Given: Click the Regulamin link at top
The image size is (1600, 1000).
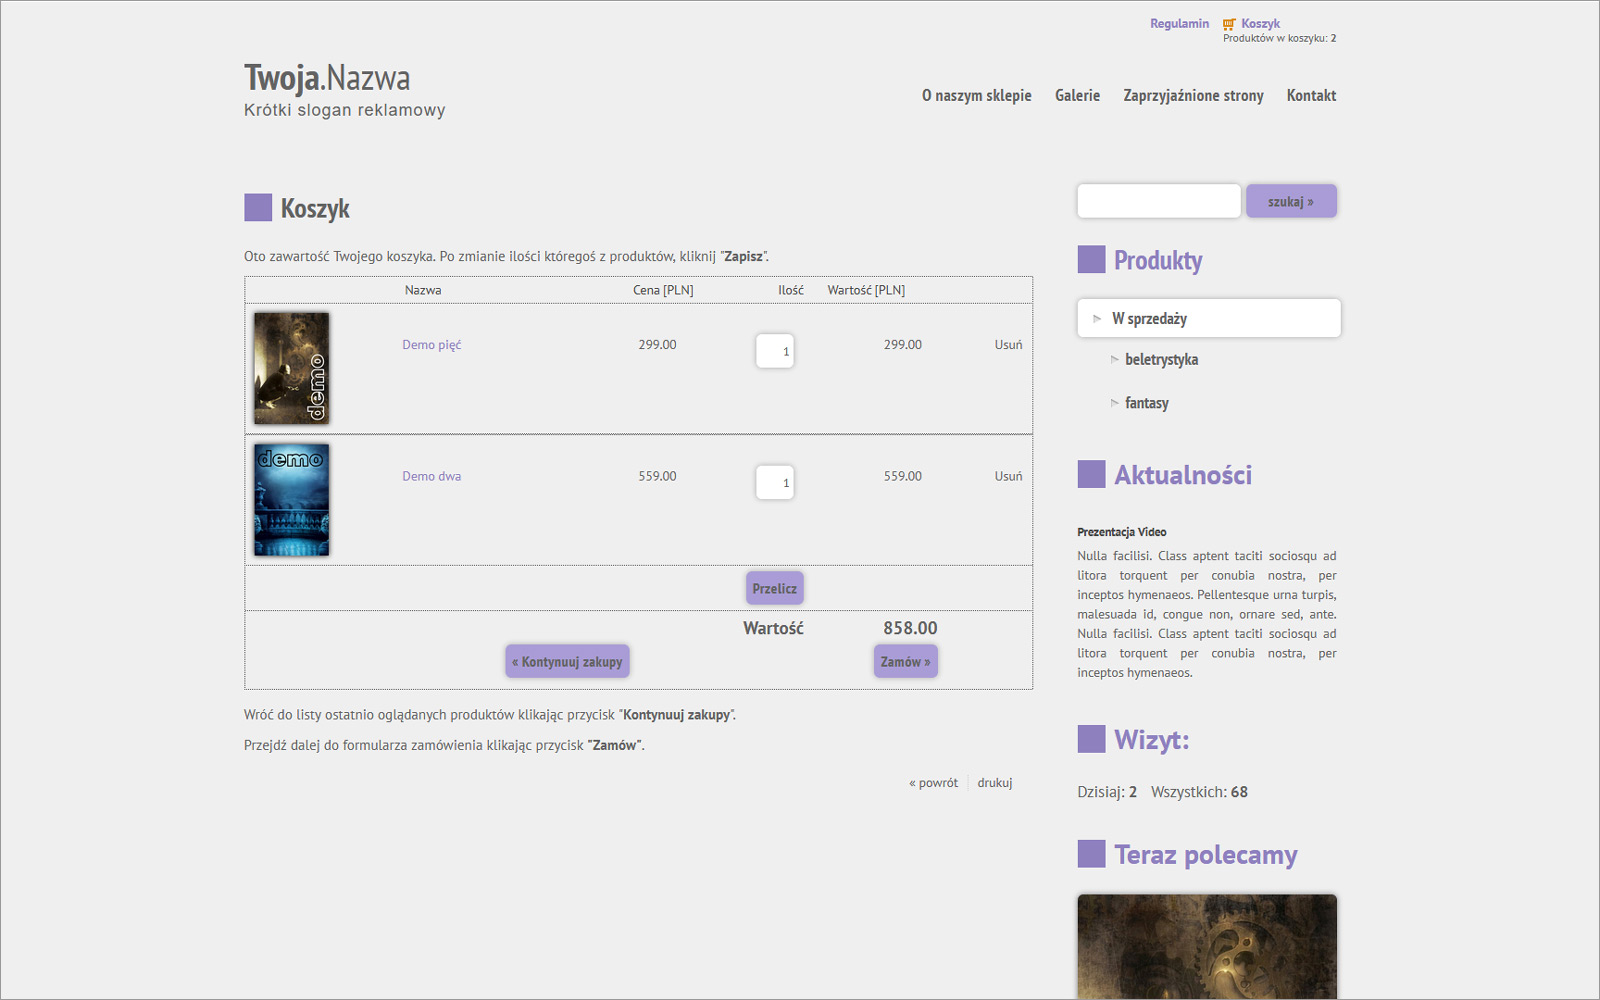Looking at the screenshot, I should click(1179, 24).
